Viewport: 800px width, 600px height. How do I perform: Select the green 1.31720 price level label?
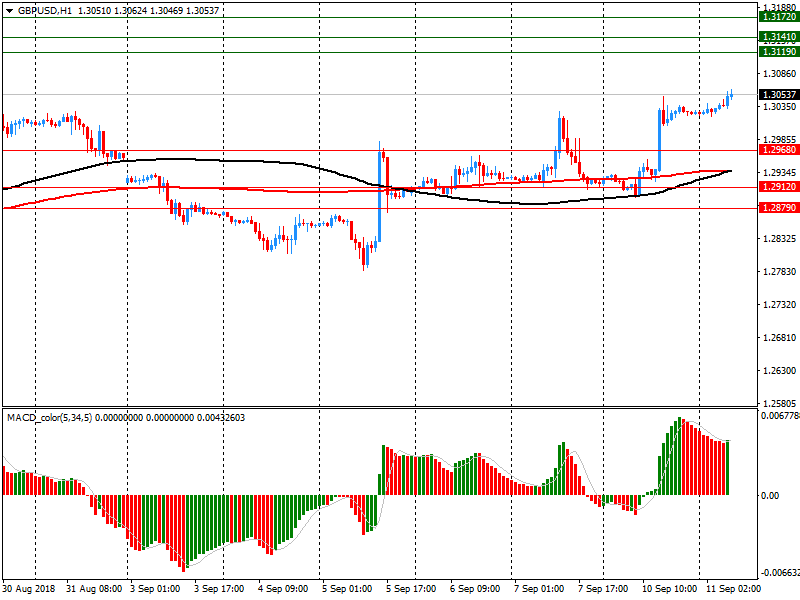tap(777, 18)
